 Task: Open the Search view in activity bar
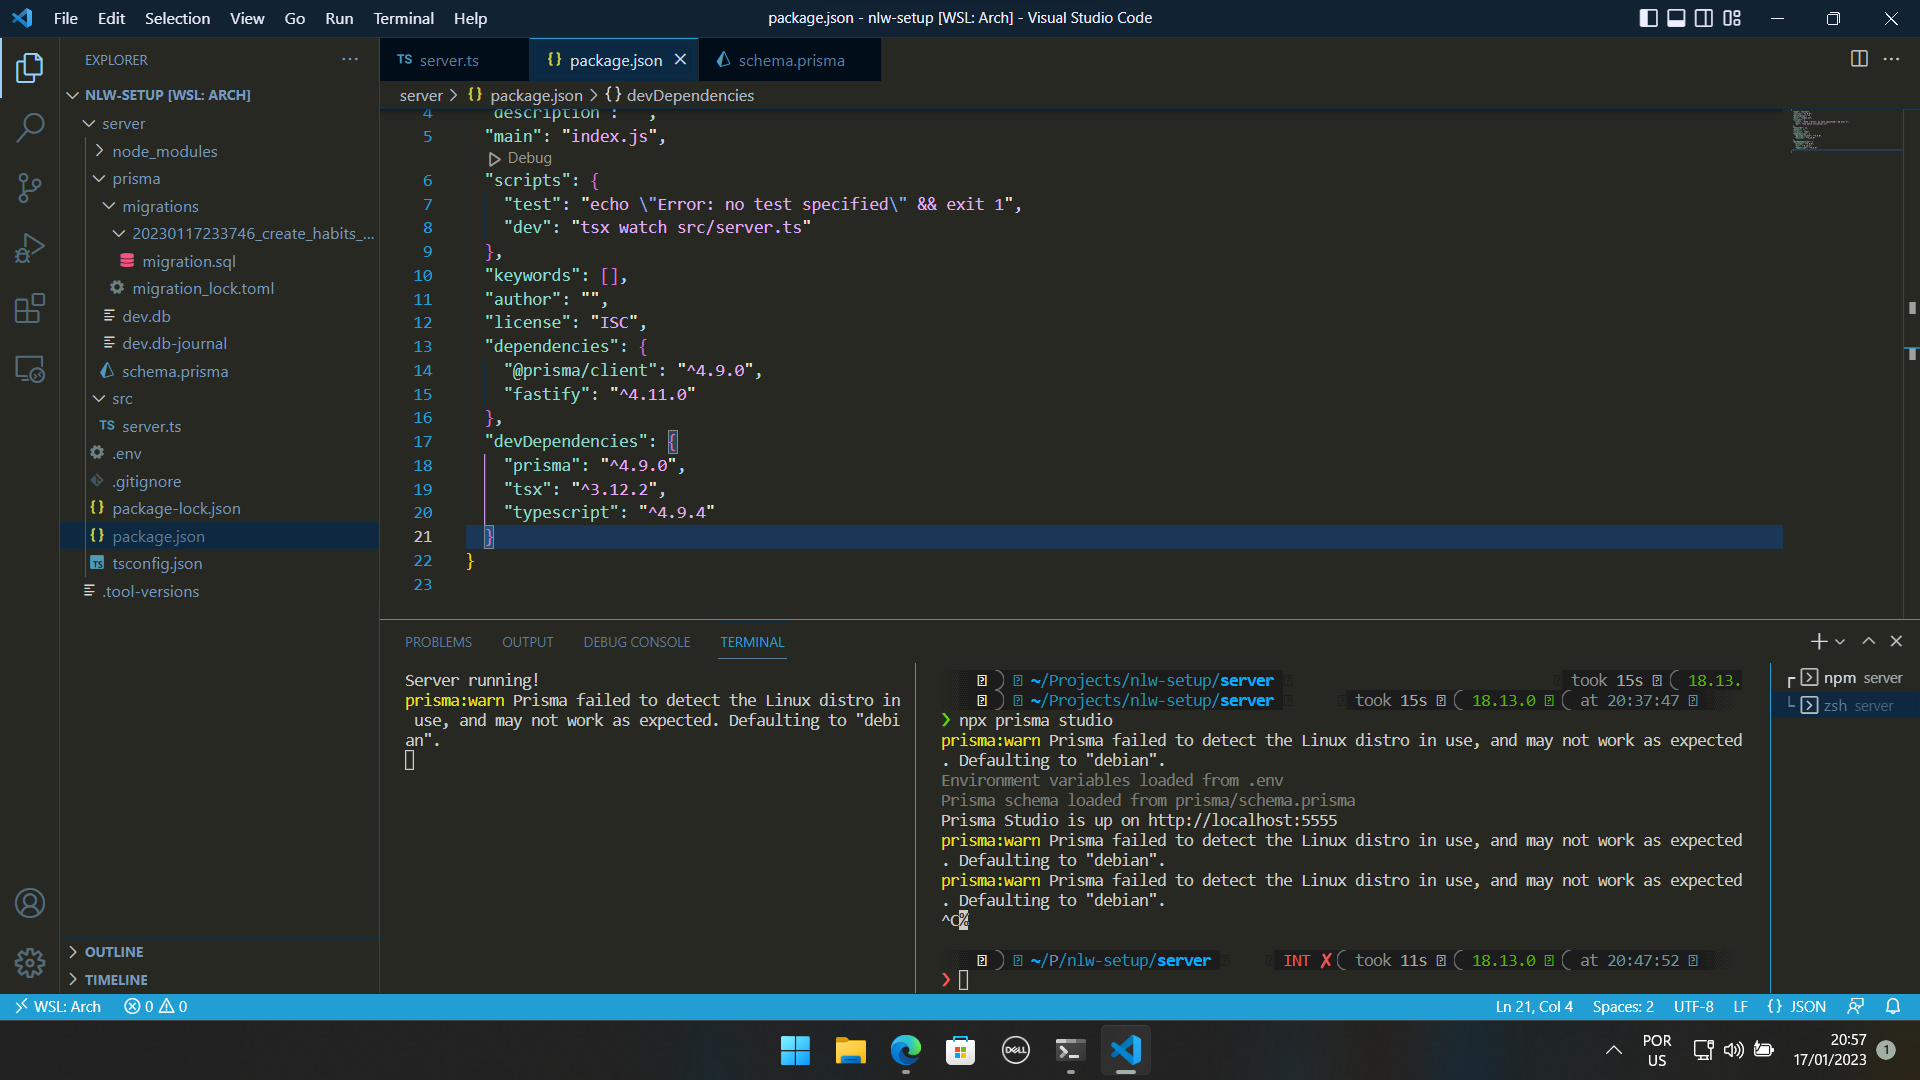tap(30, 127)
